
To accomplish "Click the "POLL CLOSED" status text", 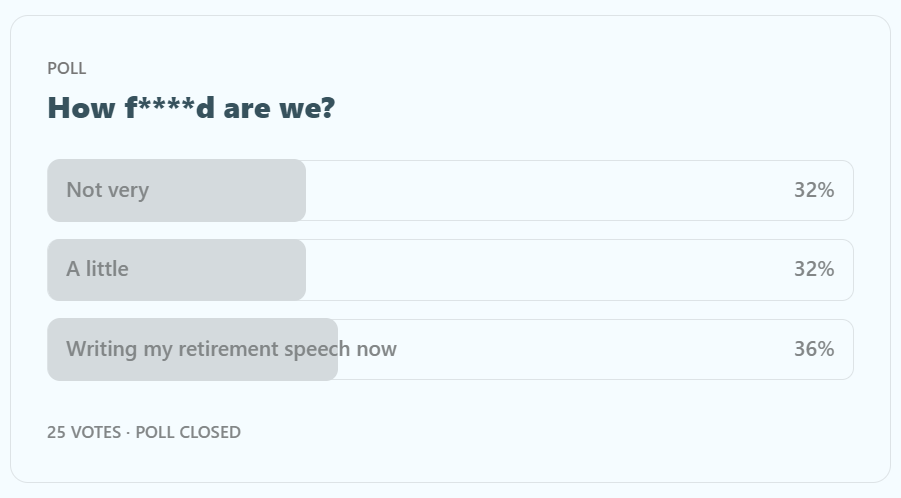I will (x=188, y=432).
